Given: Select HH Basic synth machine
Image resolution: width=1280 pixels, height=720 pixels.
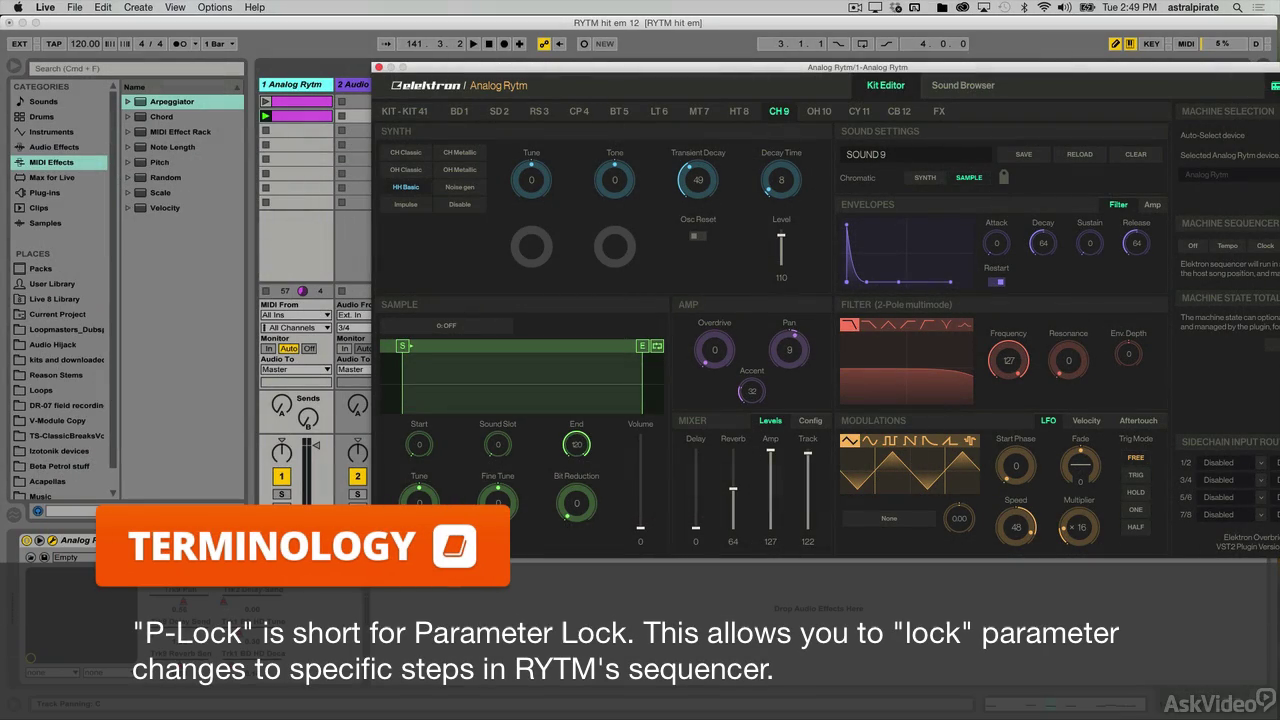Looking at the screenshot, I should tap(406, 187).
